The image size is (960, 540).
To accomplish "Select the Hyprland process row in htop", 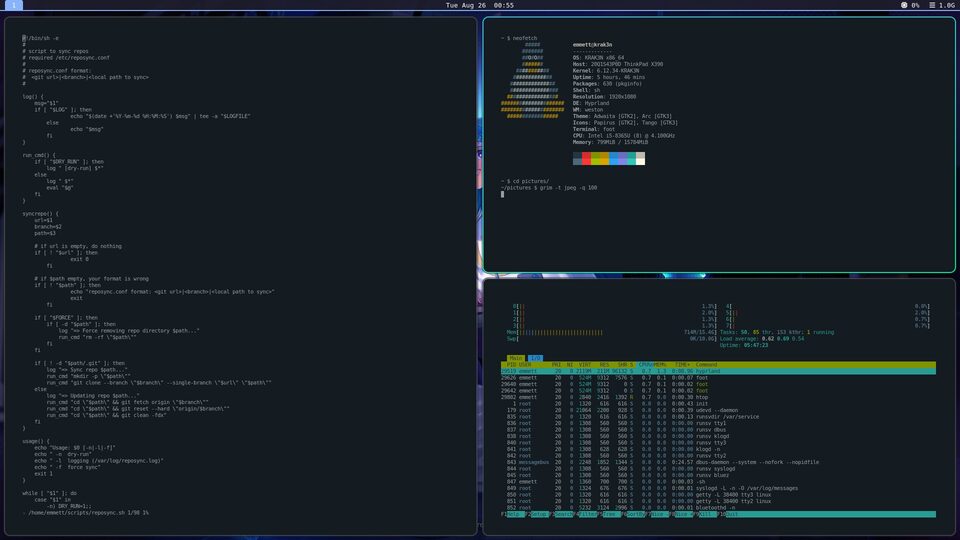I will tap(718, 371).
